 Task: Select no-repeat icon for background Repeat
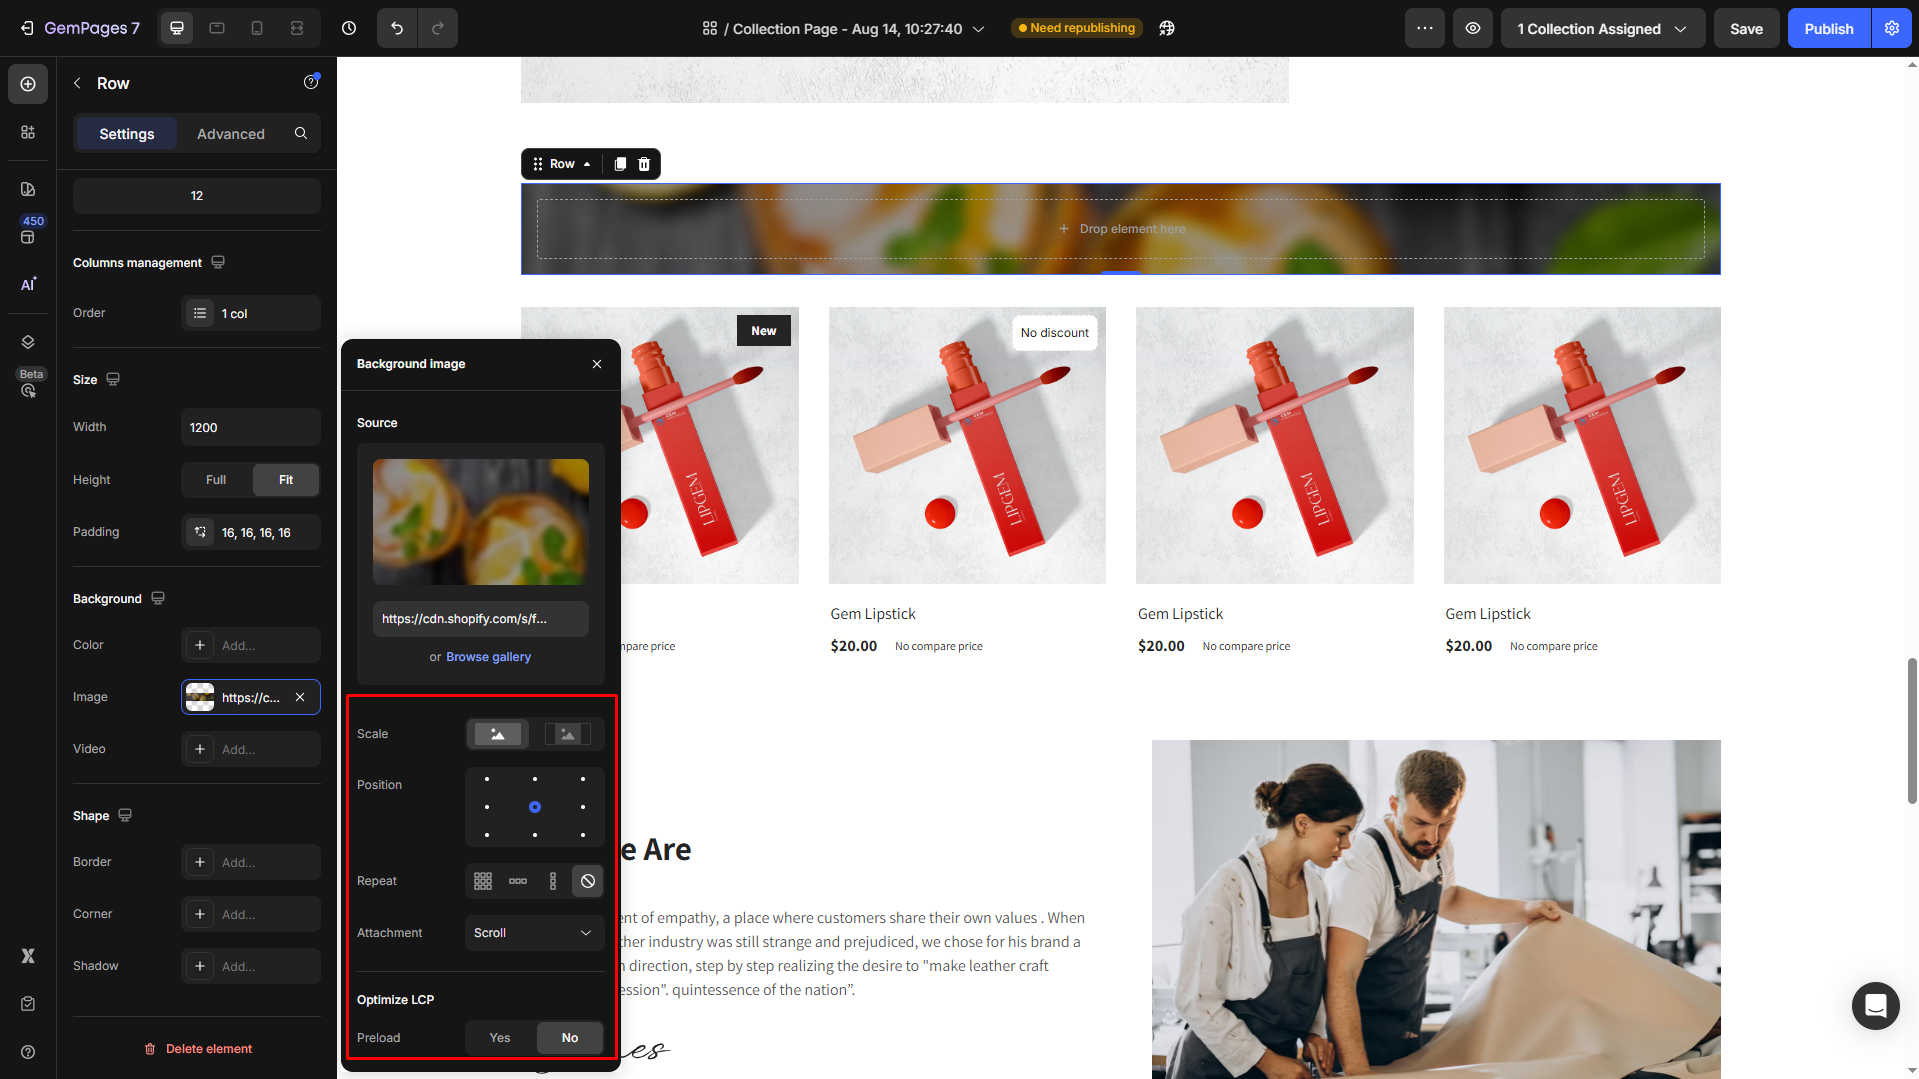coord(588,881)
